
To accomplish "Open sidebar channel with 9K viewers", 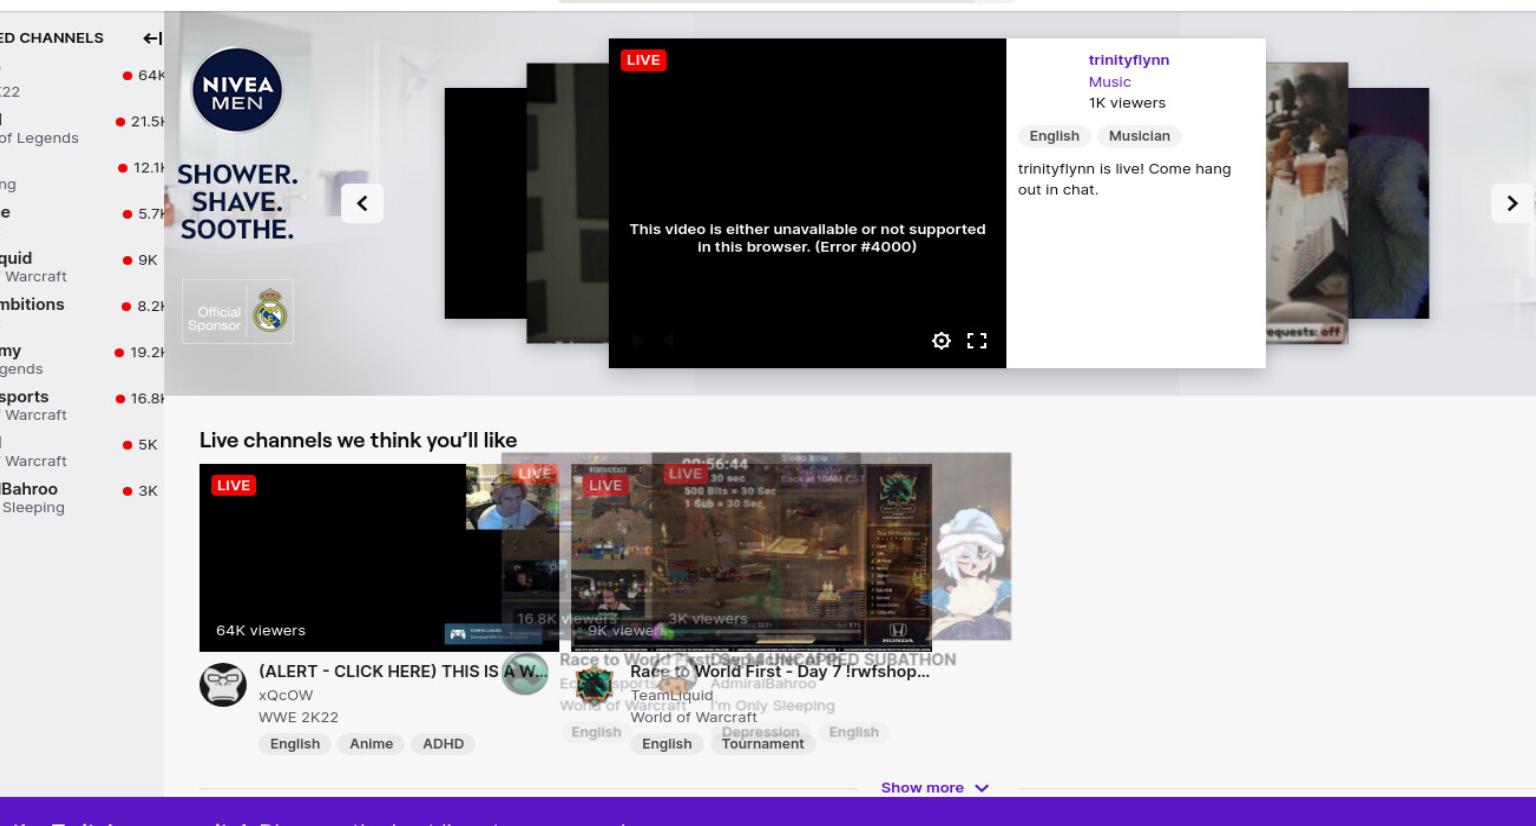I will pyautogui.click(x=82, y=267).
